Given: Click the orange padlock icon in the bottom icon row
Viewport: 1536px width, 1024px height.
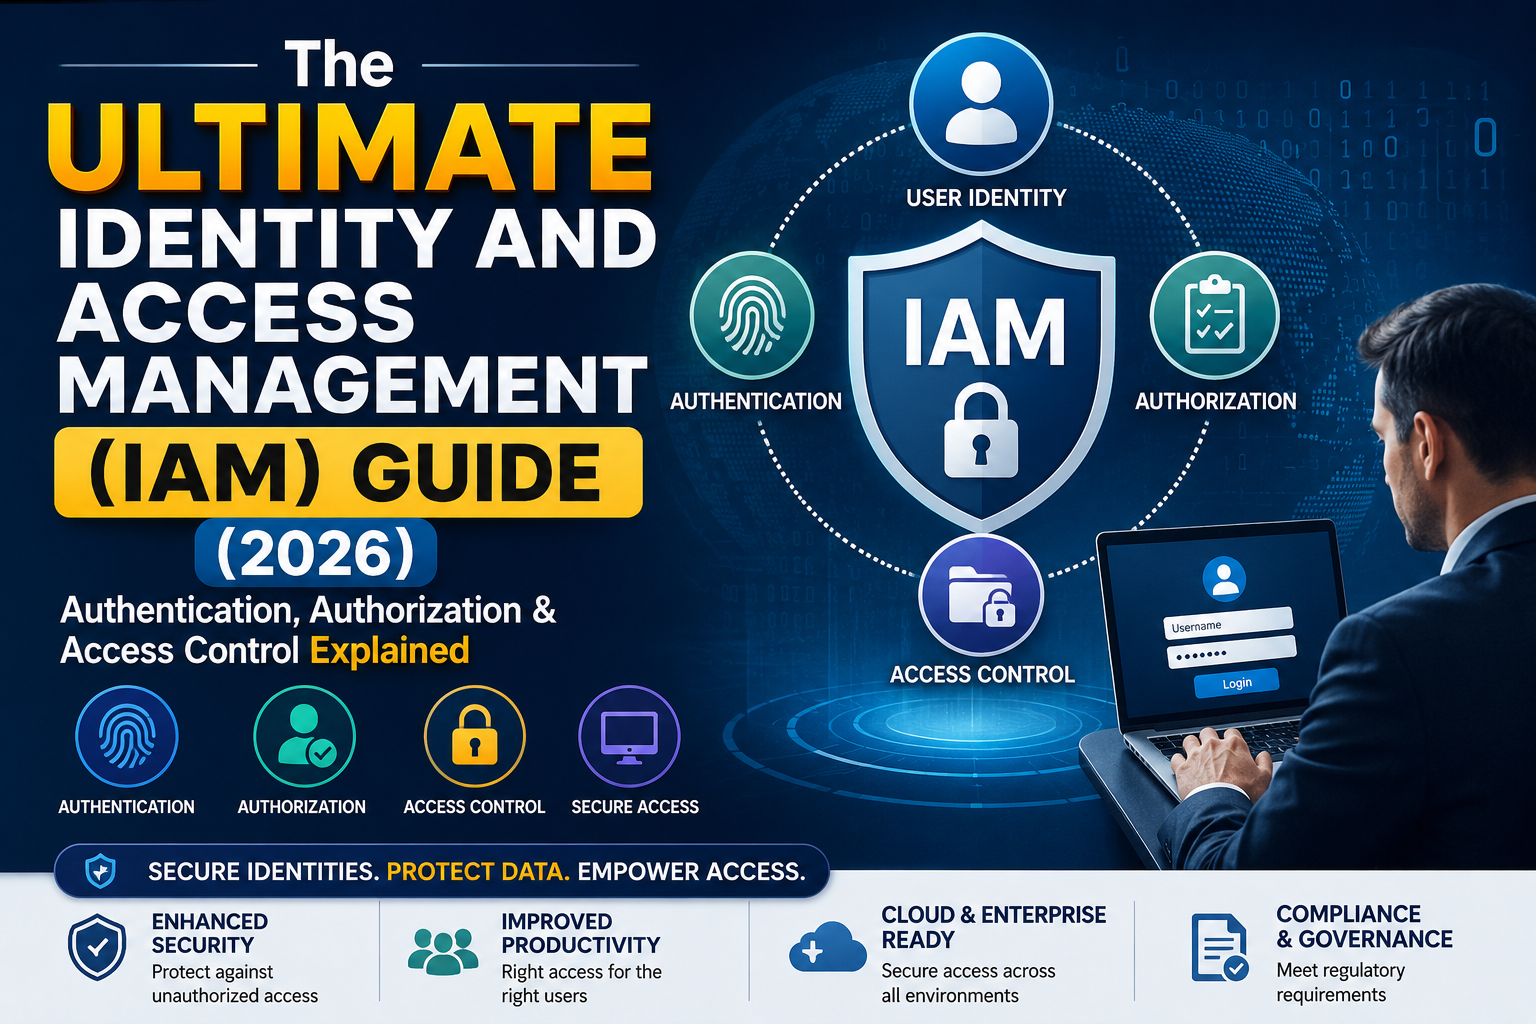Looking at the screenshot, I should coord(475,737).
